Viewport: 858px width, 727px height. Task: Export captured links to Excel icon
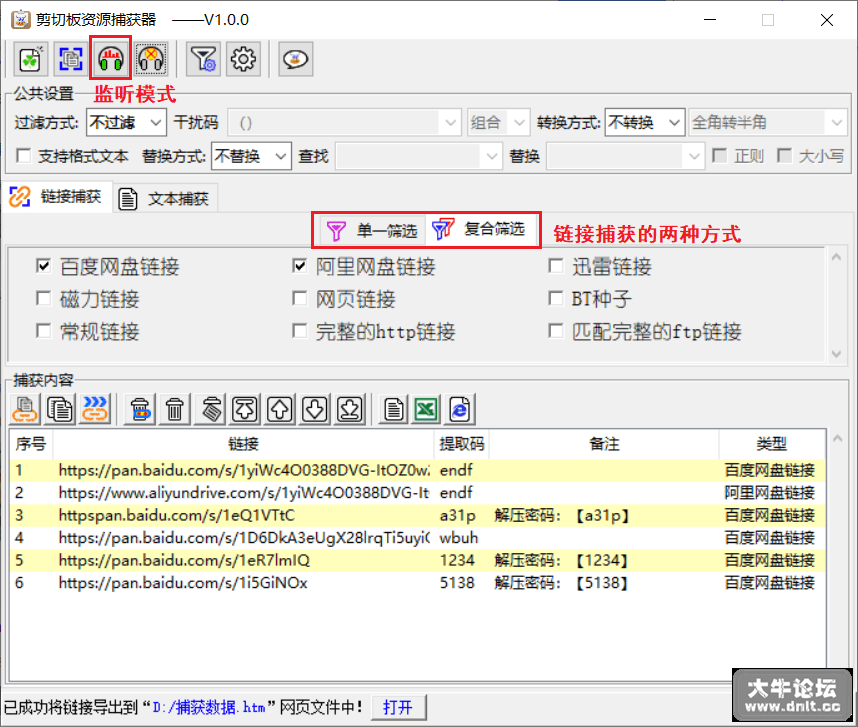point(426,409)
